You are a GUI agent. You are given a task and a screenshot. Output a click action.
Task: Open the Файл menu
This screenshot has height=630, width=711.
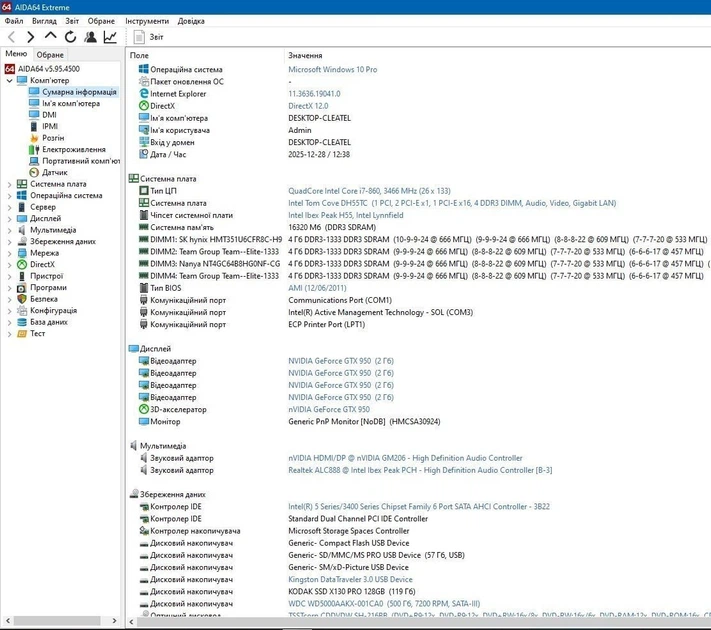14,21
